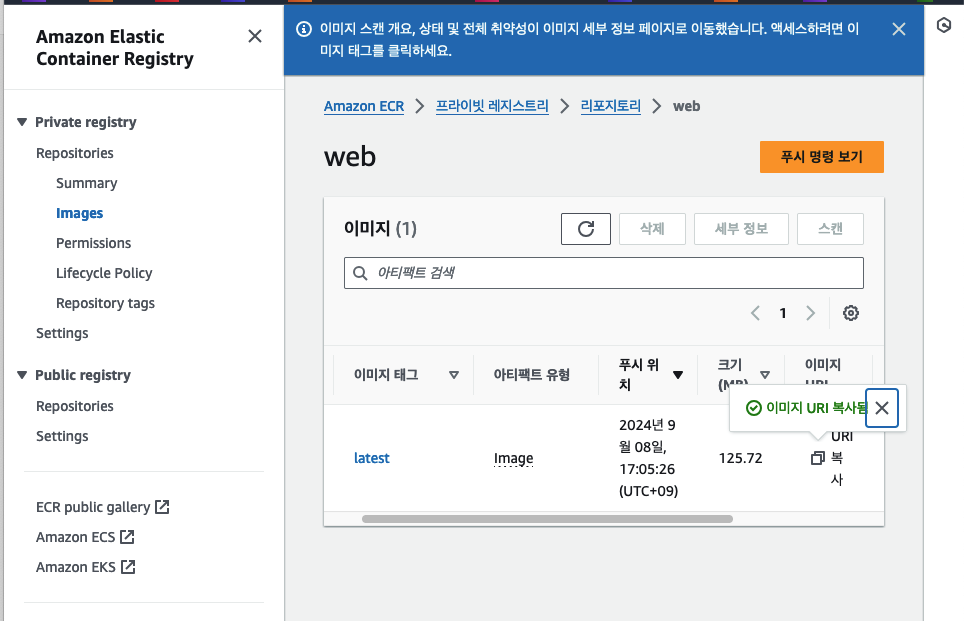
Task: Open Private registry Repositories
Action: [75, 153]
